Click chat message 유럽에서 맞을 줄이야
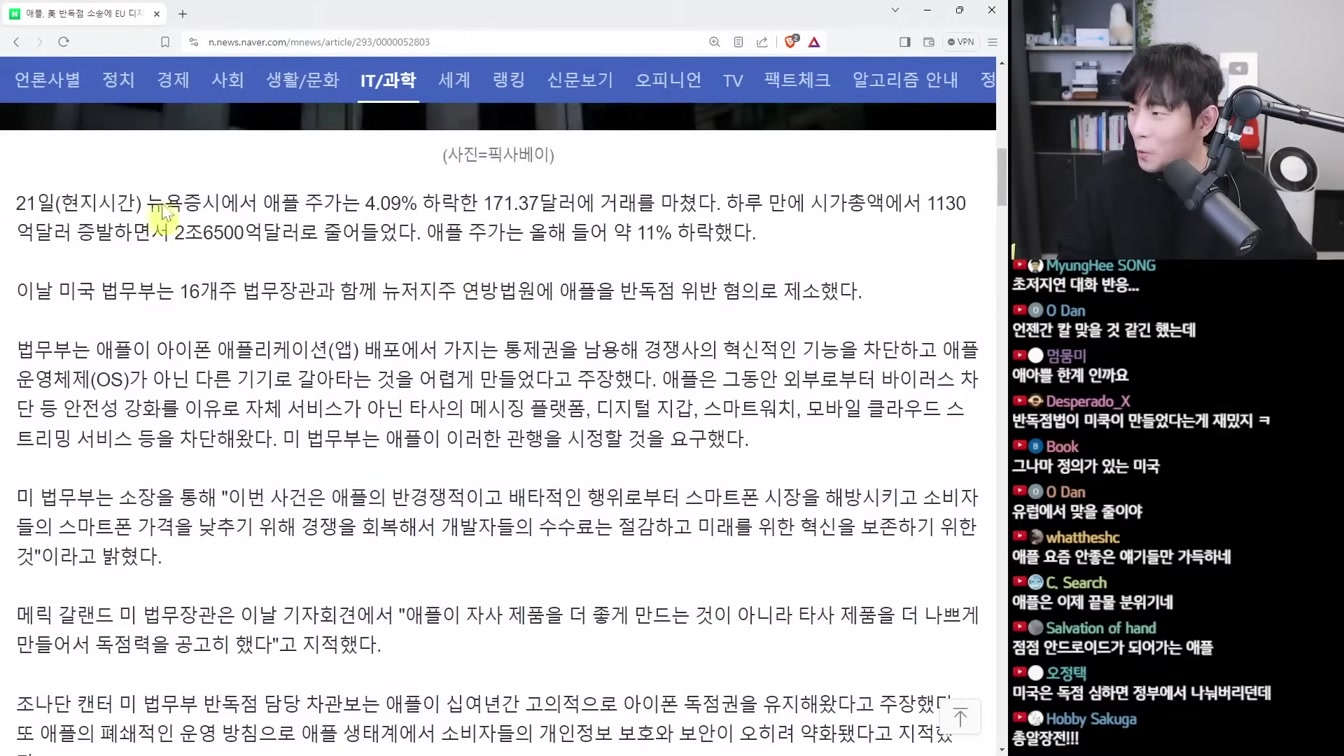Image resolution: width=1344 pixels, height=756 pixels. [1077, 511]
